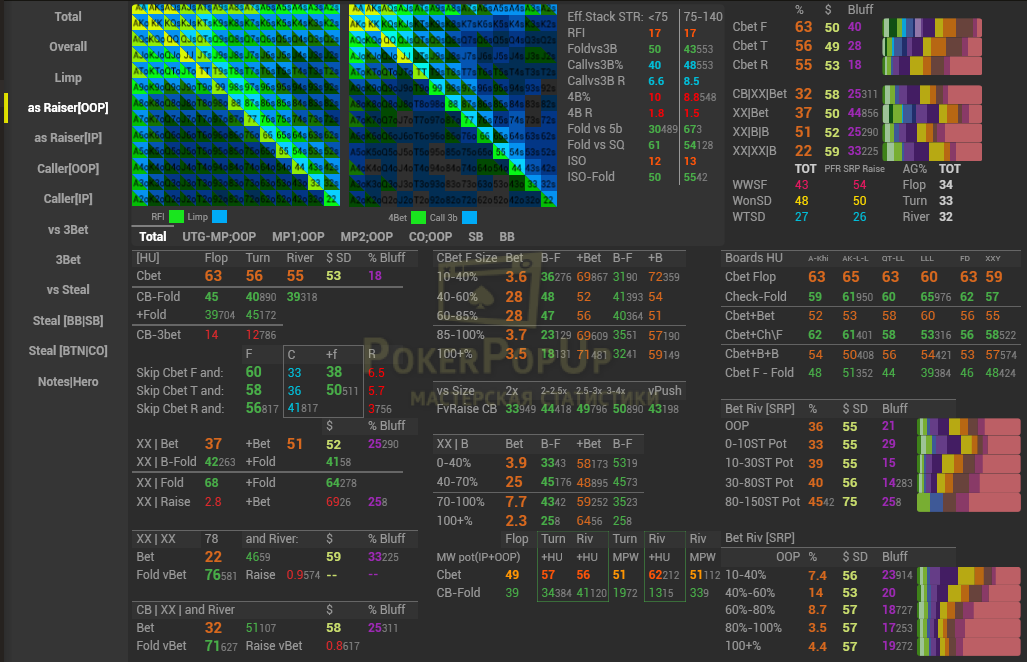This screenshot has width=1027, height=662.
Task: Select the Total sidebar tab
Action: point(68,17)
